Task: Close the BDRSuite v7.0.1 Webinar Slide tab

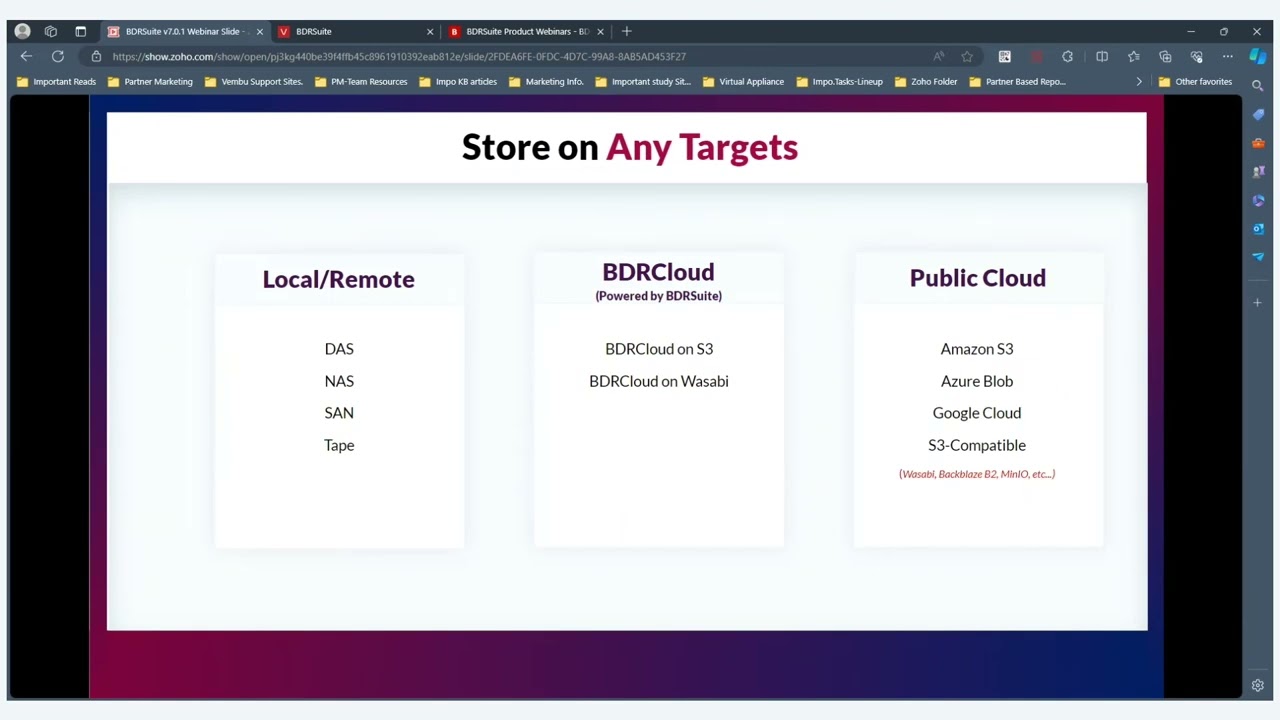Action: tap(259, 32)
